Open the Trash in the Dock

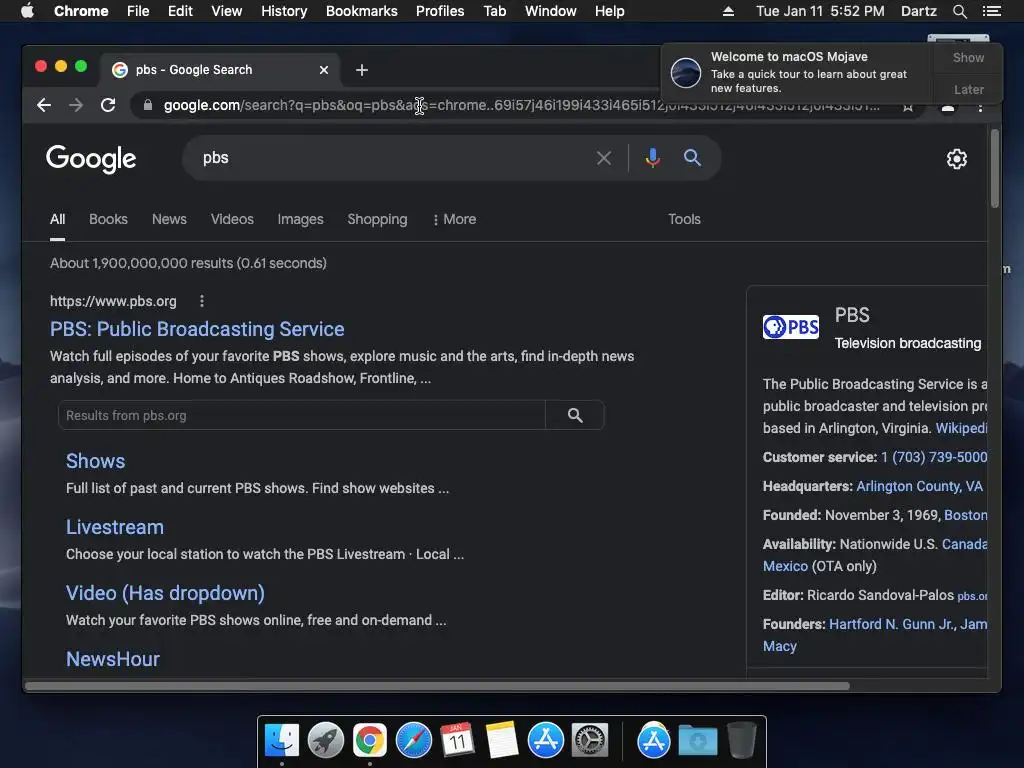coord(742,741)
